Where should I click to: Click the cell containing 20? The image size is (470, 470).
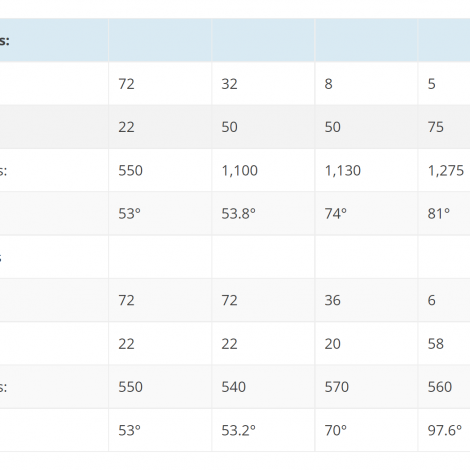tap(366, 343)
